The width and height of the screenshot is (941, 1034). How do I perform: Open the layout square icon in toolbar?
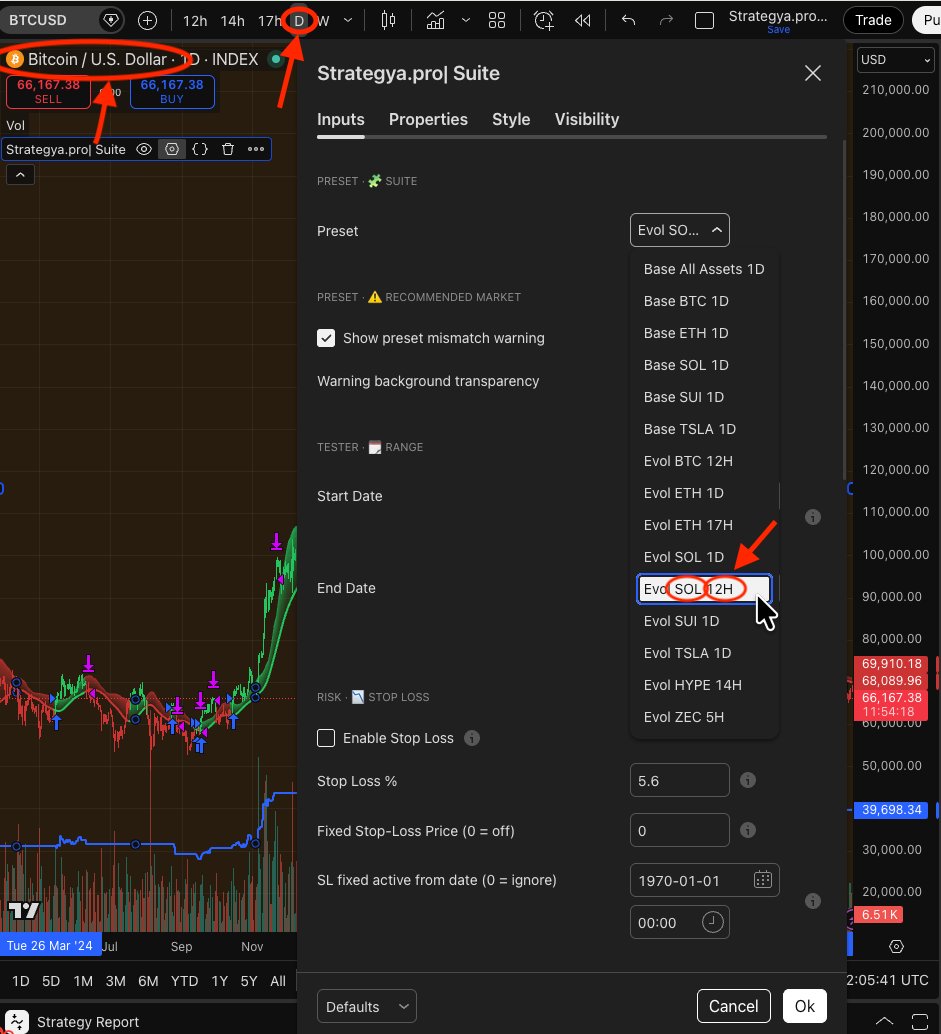coord(704,20)
